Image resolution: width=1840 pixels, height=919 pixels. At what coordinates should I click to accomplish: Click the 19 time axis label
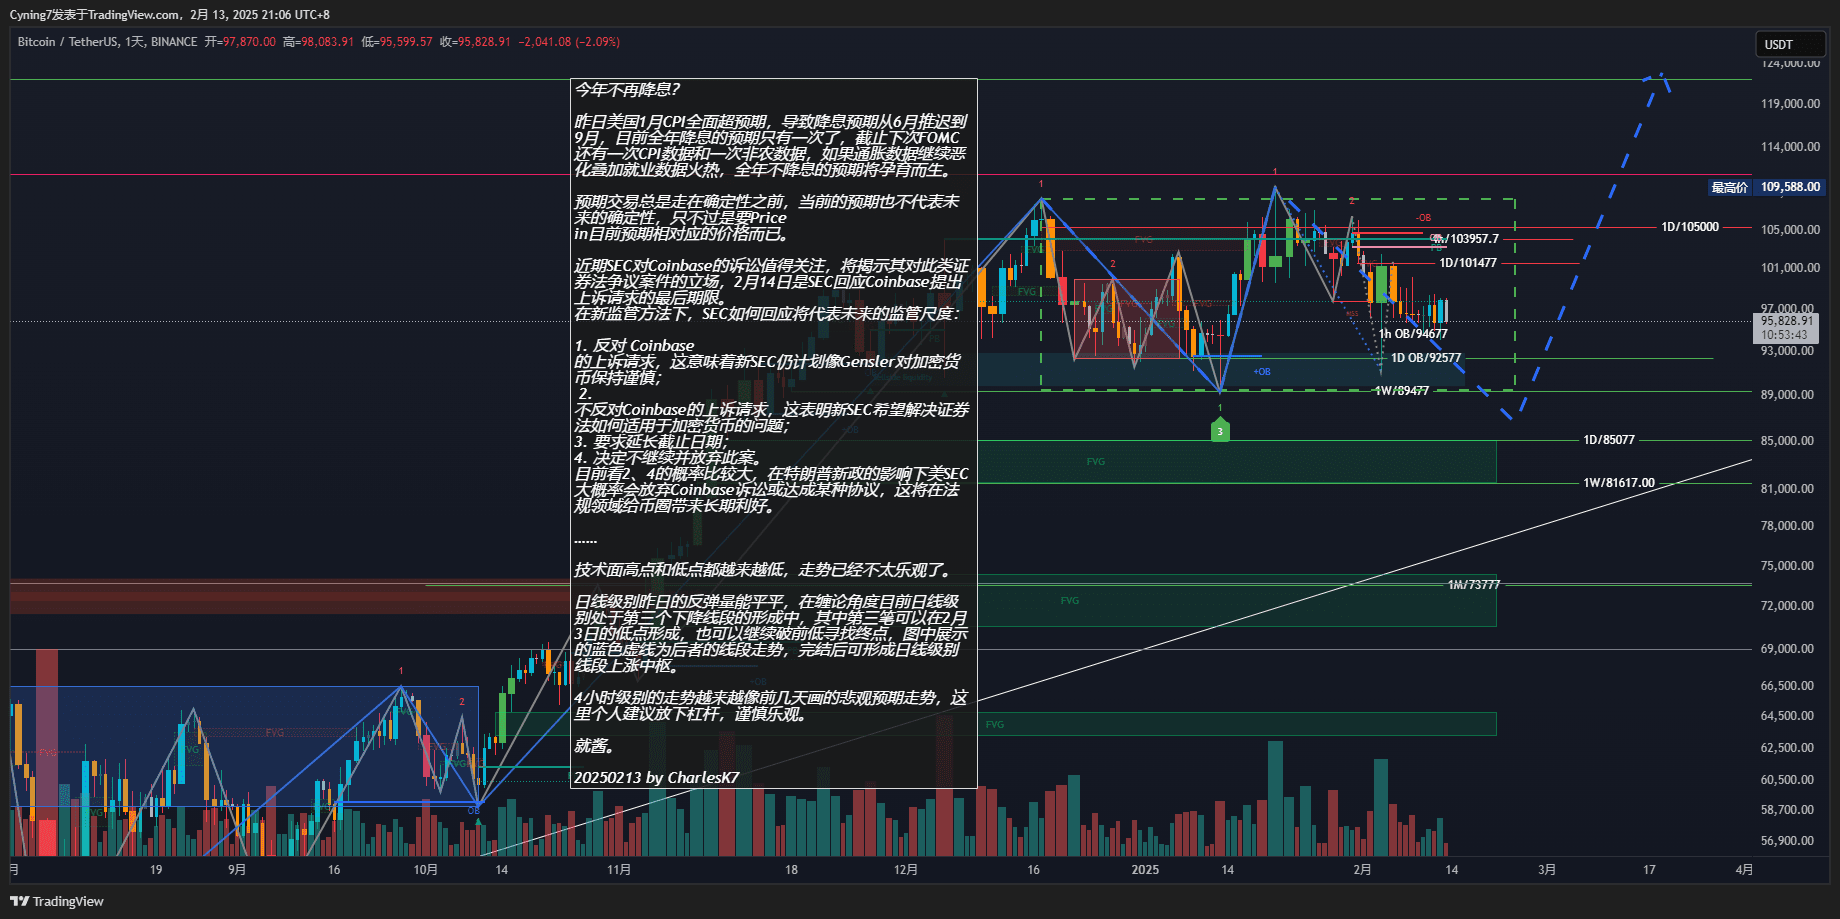156,870
